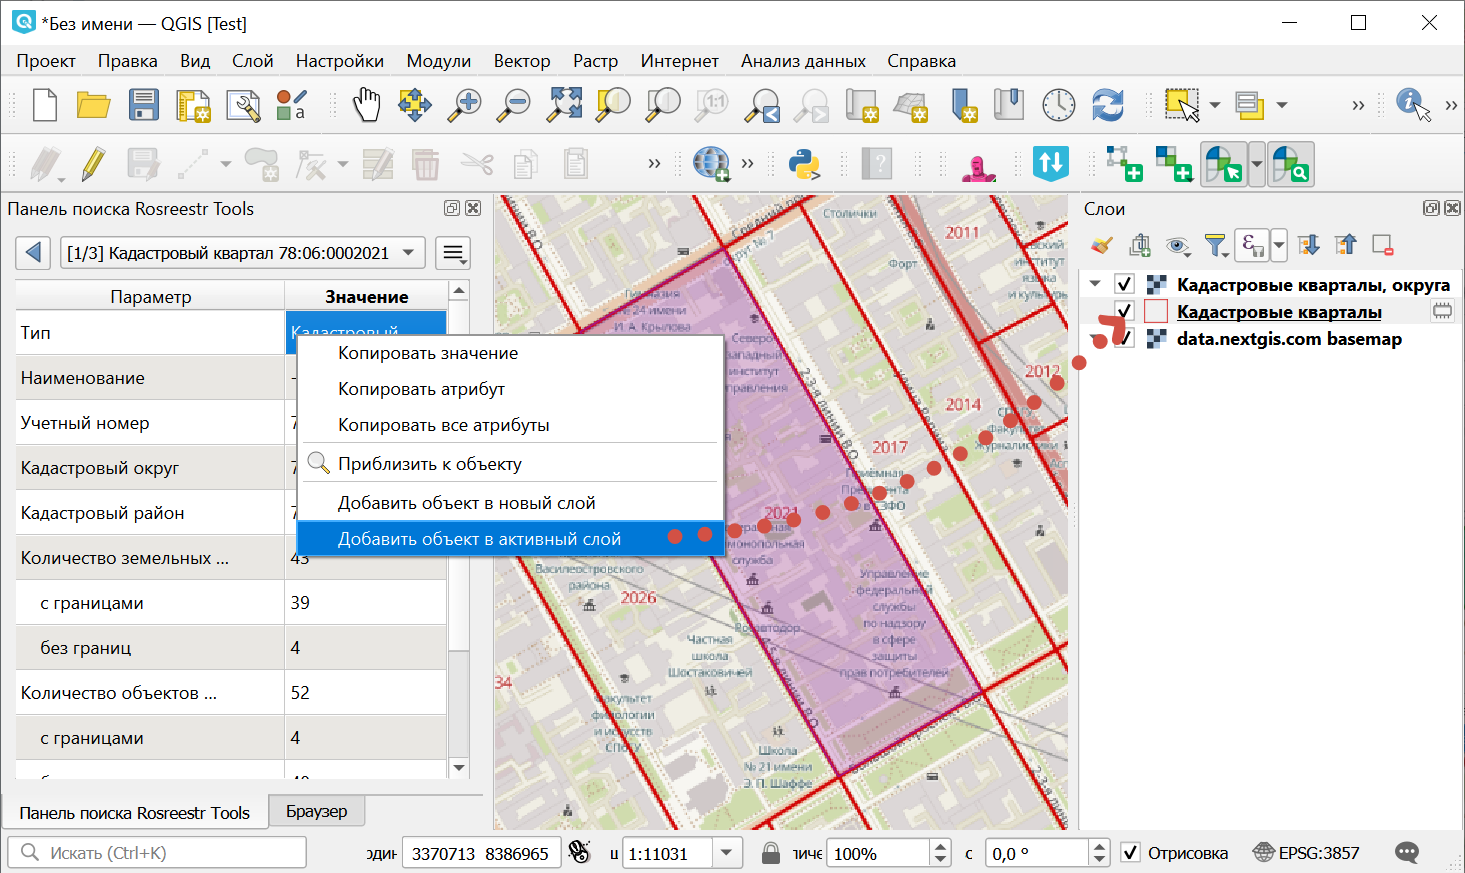Open the style manager icon
The image size is (1465, 873).
point(292,105)
